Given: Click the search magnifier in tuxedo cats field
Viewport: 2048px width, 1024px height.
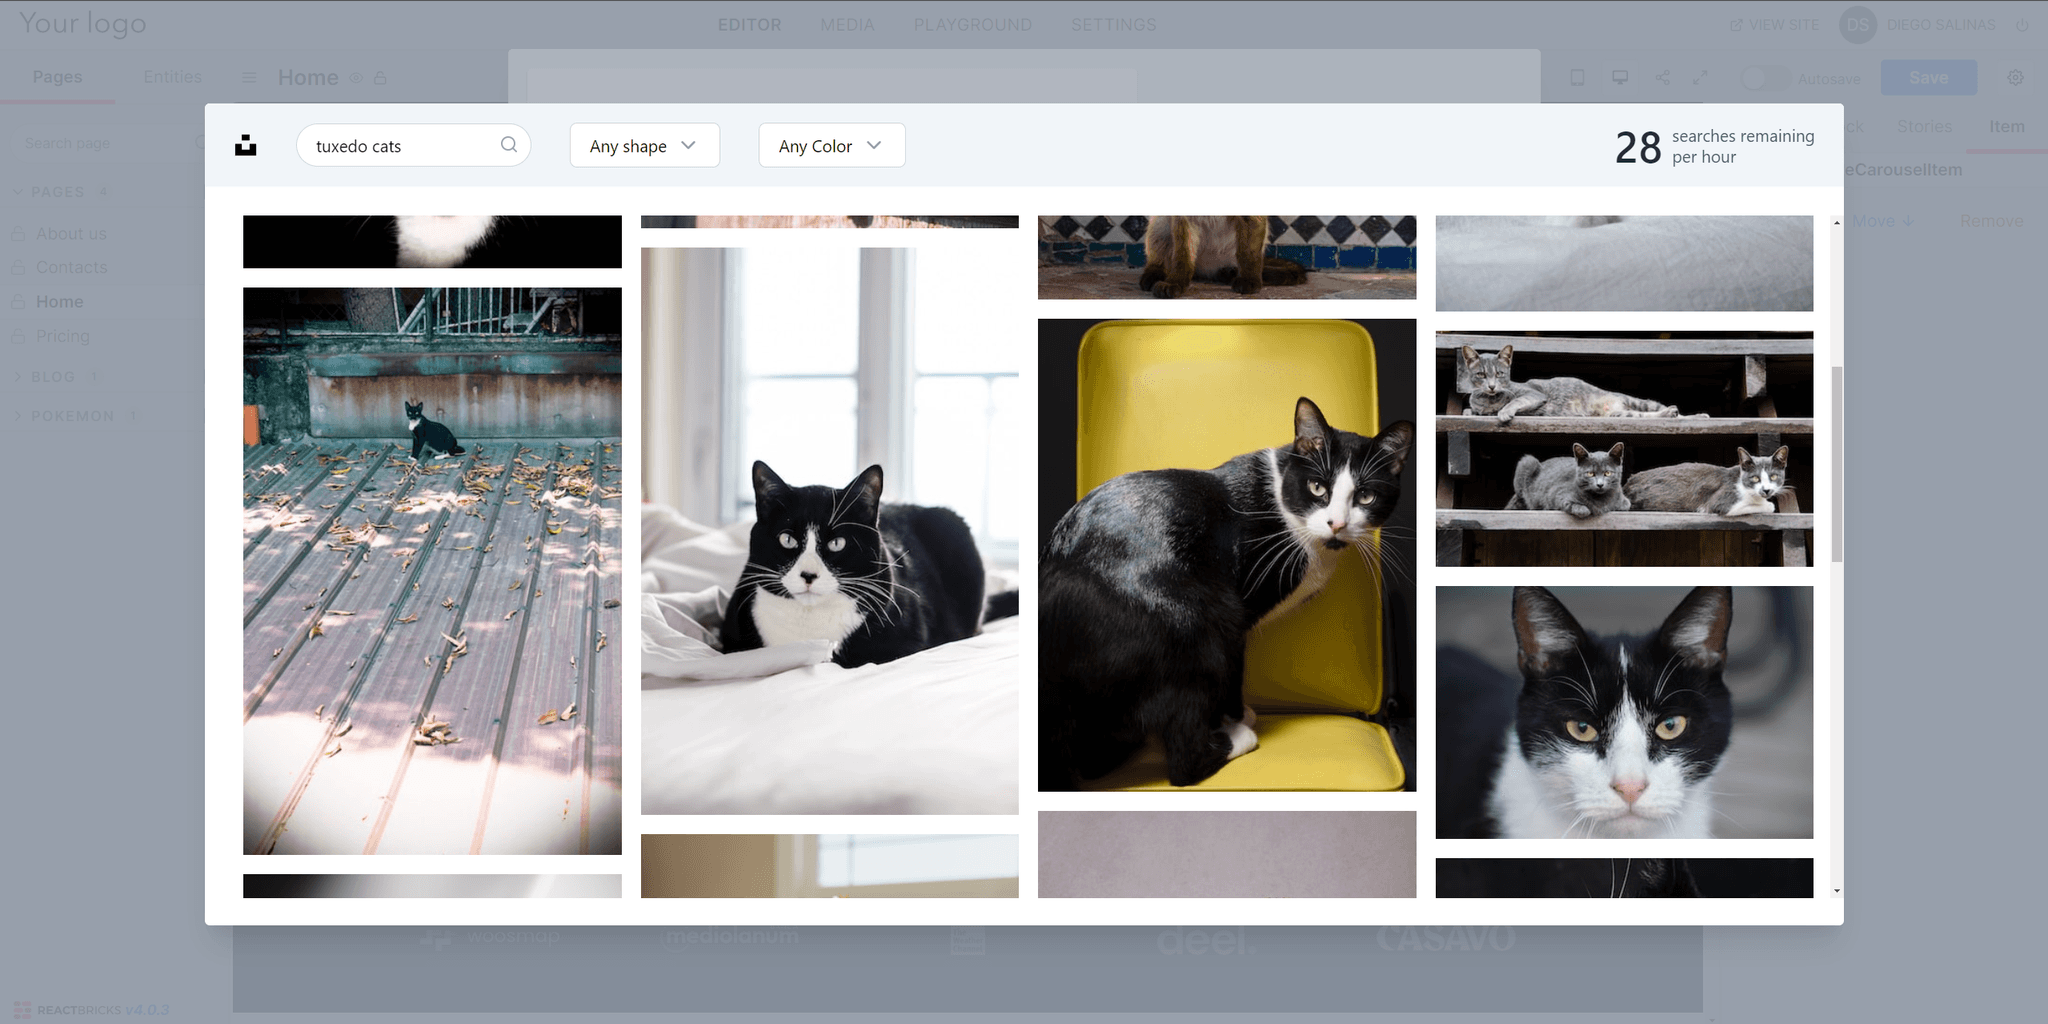Looking at the screenshot, I should coord(509,144).
